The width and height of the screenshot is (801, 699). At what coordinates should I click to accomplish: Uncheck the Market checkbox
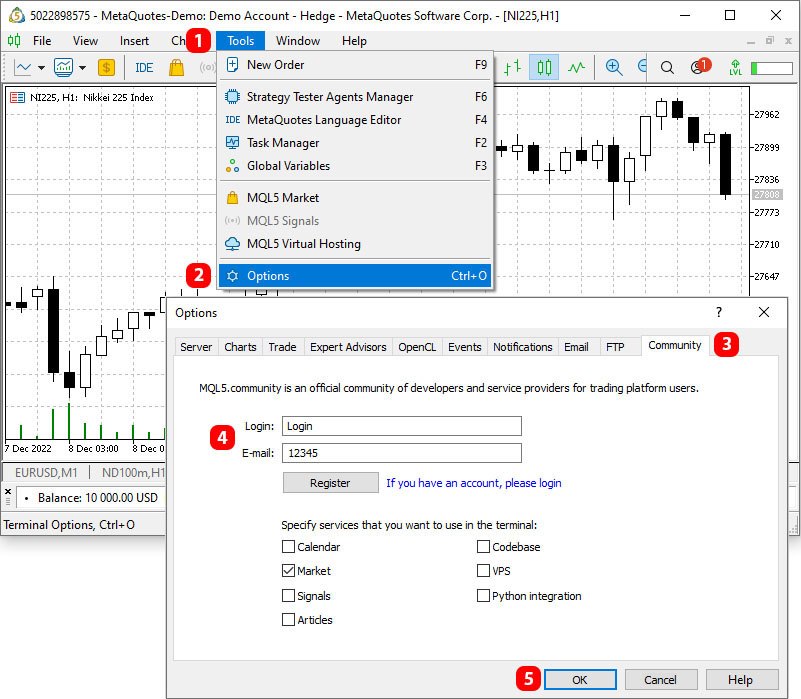(289, 571)
